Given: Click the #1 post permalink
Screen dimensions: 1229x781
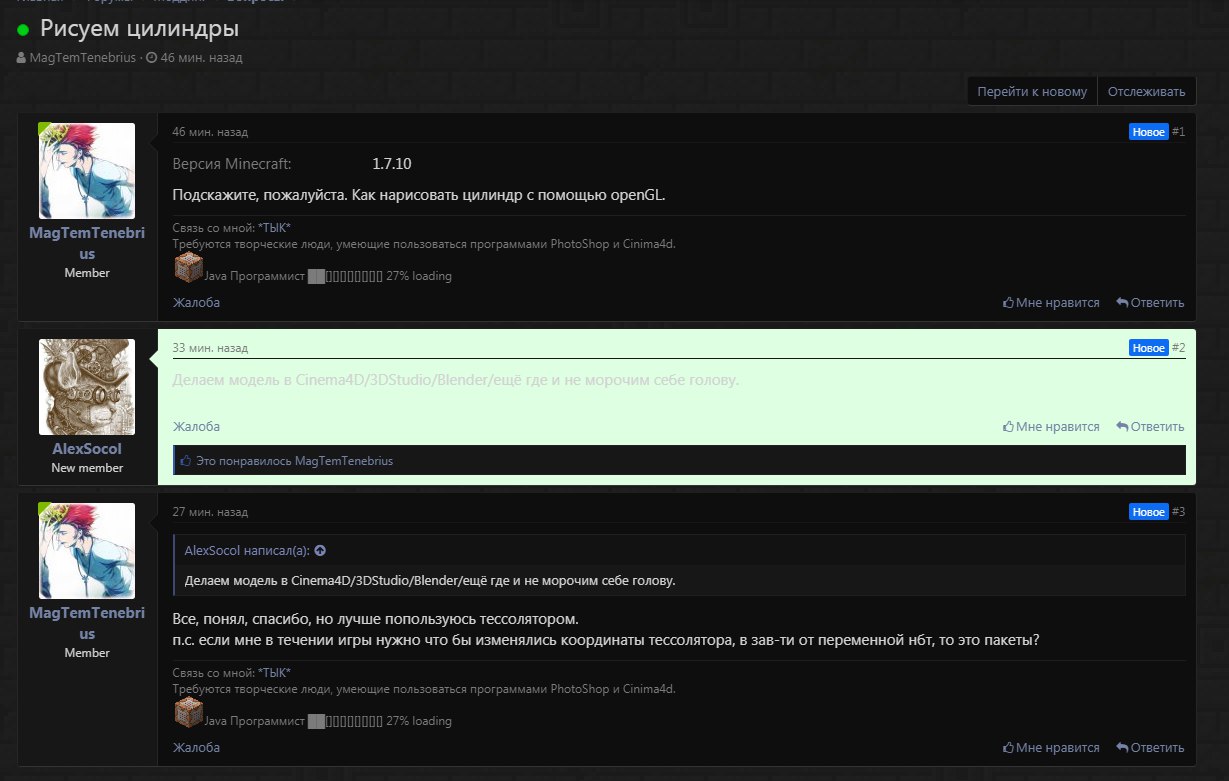Looking at the screenshot, I should pos(1179,132).
